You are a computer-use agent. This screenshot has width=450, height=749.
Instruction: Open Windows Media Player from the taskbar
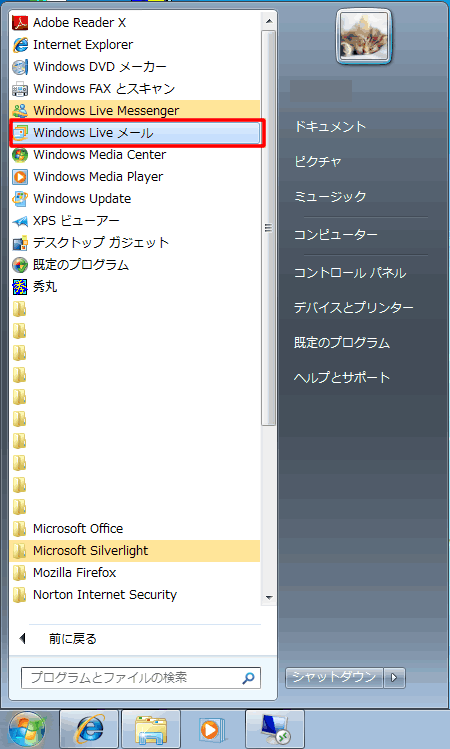pos(213,729)
